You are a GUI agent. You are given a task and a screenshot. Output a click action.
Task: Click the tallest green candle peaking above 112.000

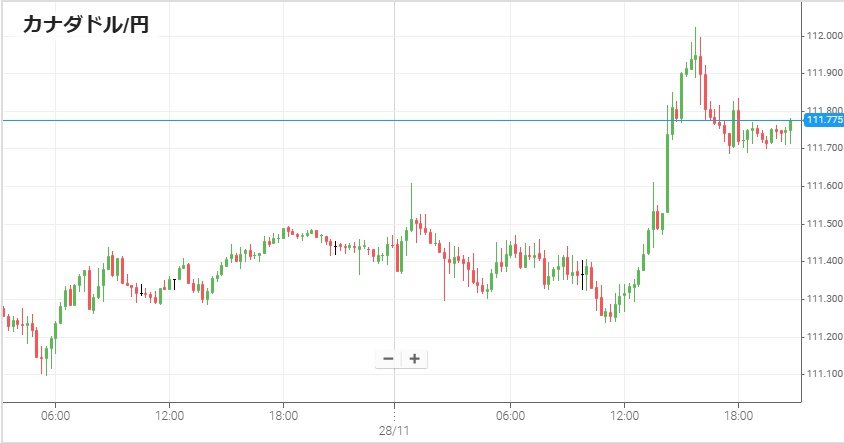coord(695,50)
